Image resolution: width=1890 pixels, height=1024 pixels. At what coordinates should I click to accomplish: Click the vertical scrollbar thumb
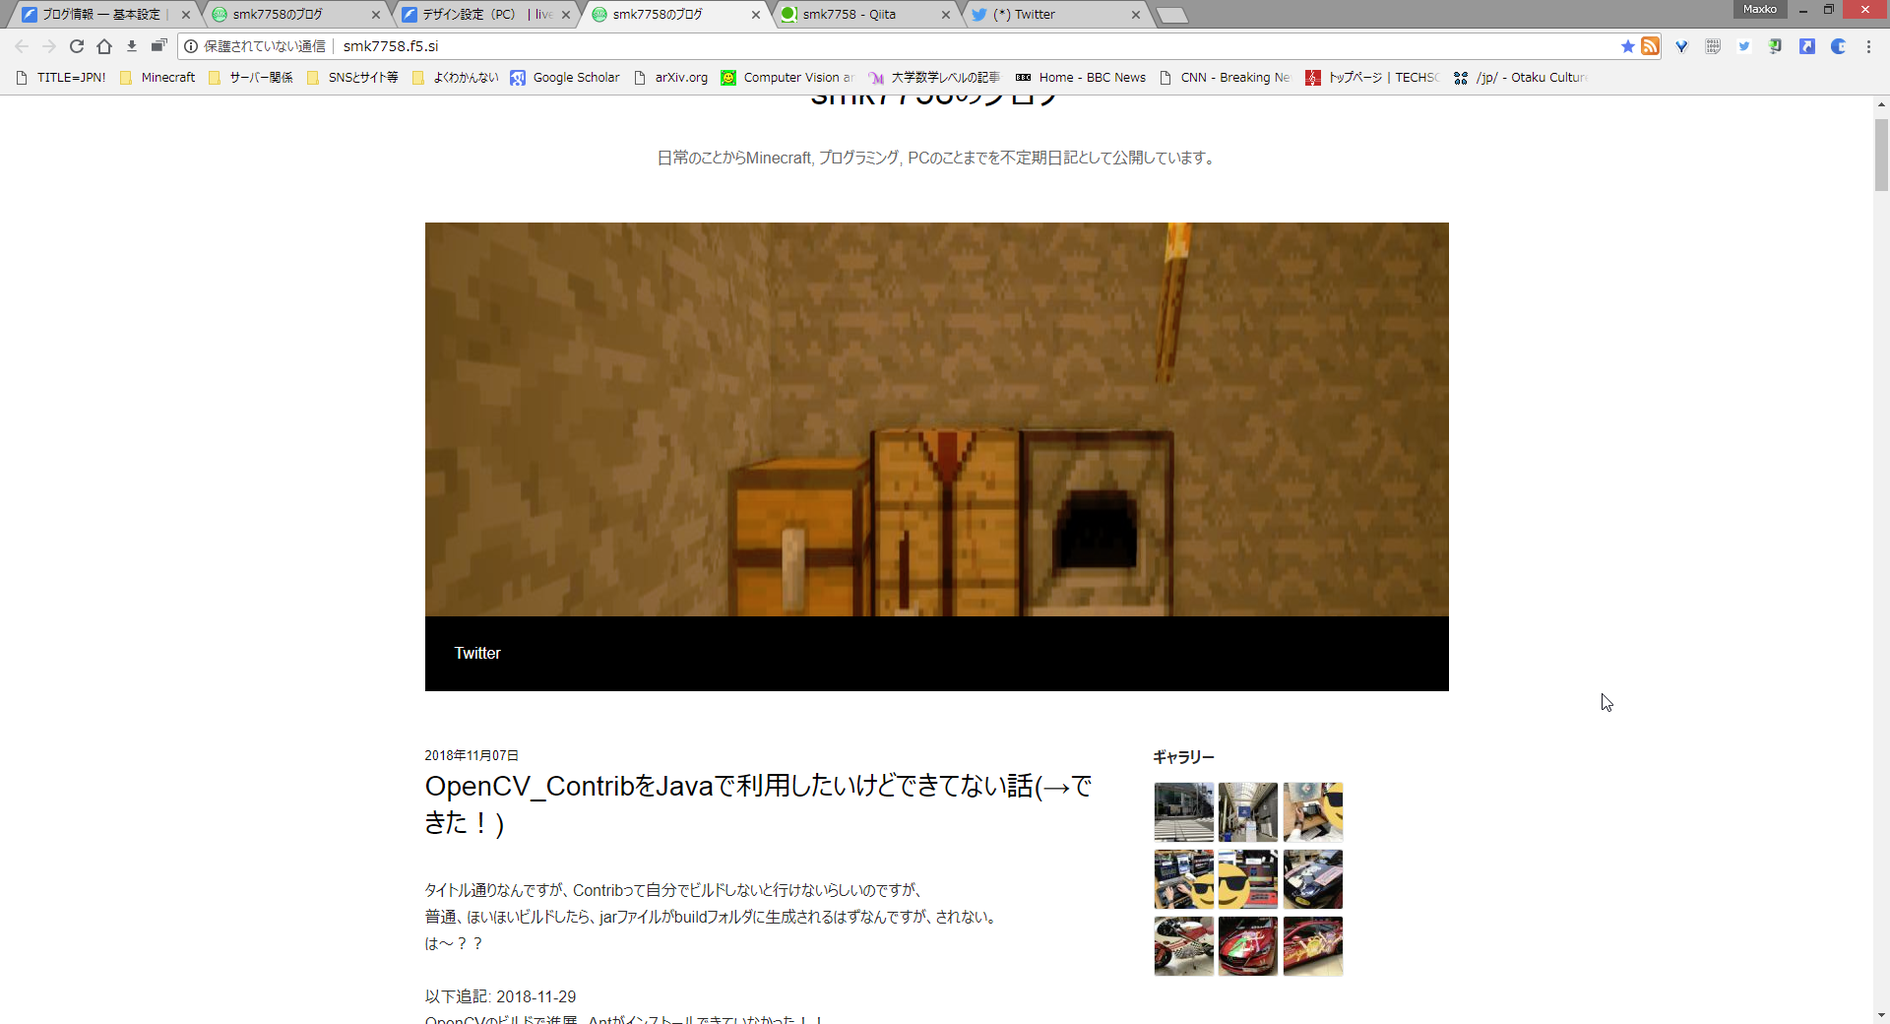click(1881, 154)
